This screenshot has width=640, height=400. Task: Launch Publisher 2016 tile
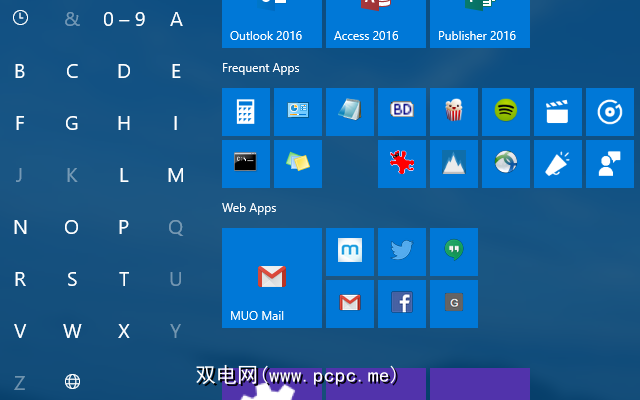[x=480, y=24]
